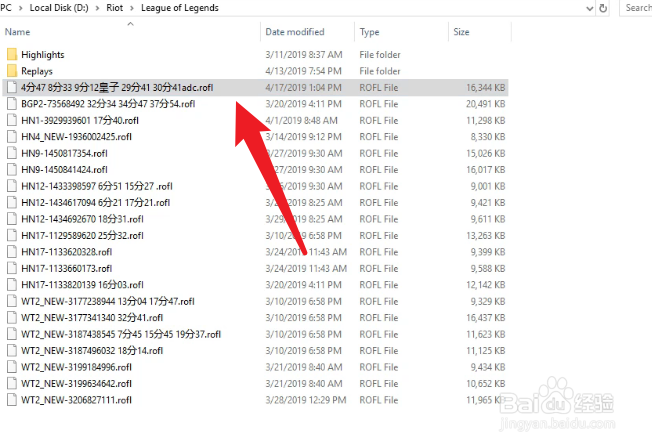Click file icon of HN17-1133660173.rofl
The height and width of the screenshot is (446, 652).
coord(12,269)
